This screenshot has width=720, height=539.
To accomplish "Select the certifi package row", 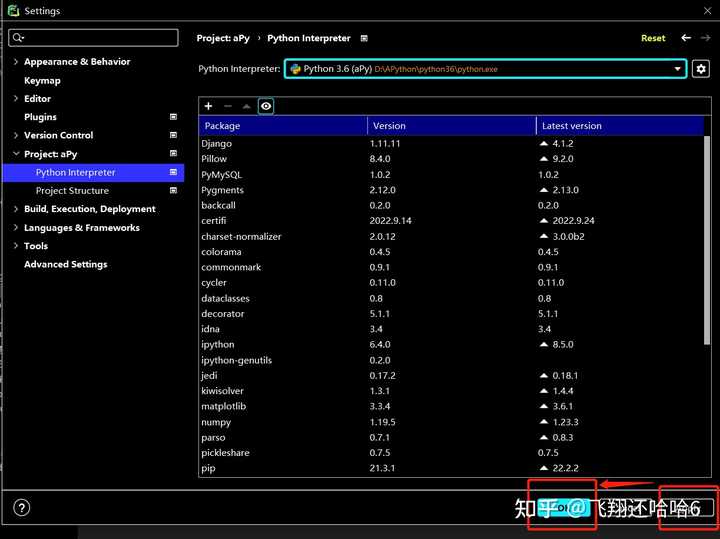I will (451, 221).
